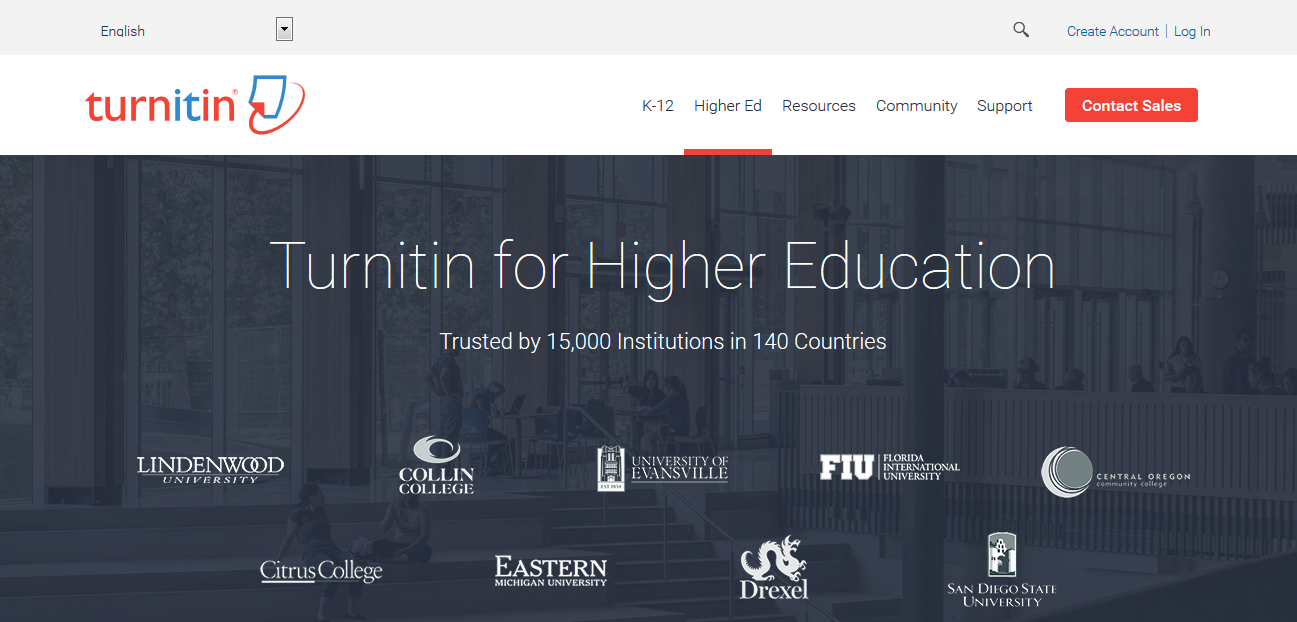Expand the language dropdown arrow
The width and height of the screenshot is (1297, 622).
click(284, 30)
